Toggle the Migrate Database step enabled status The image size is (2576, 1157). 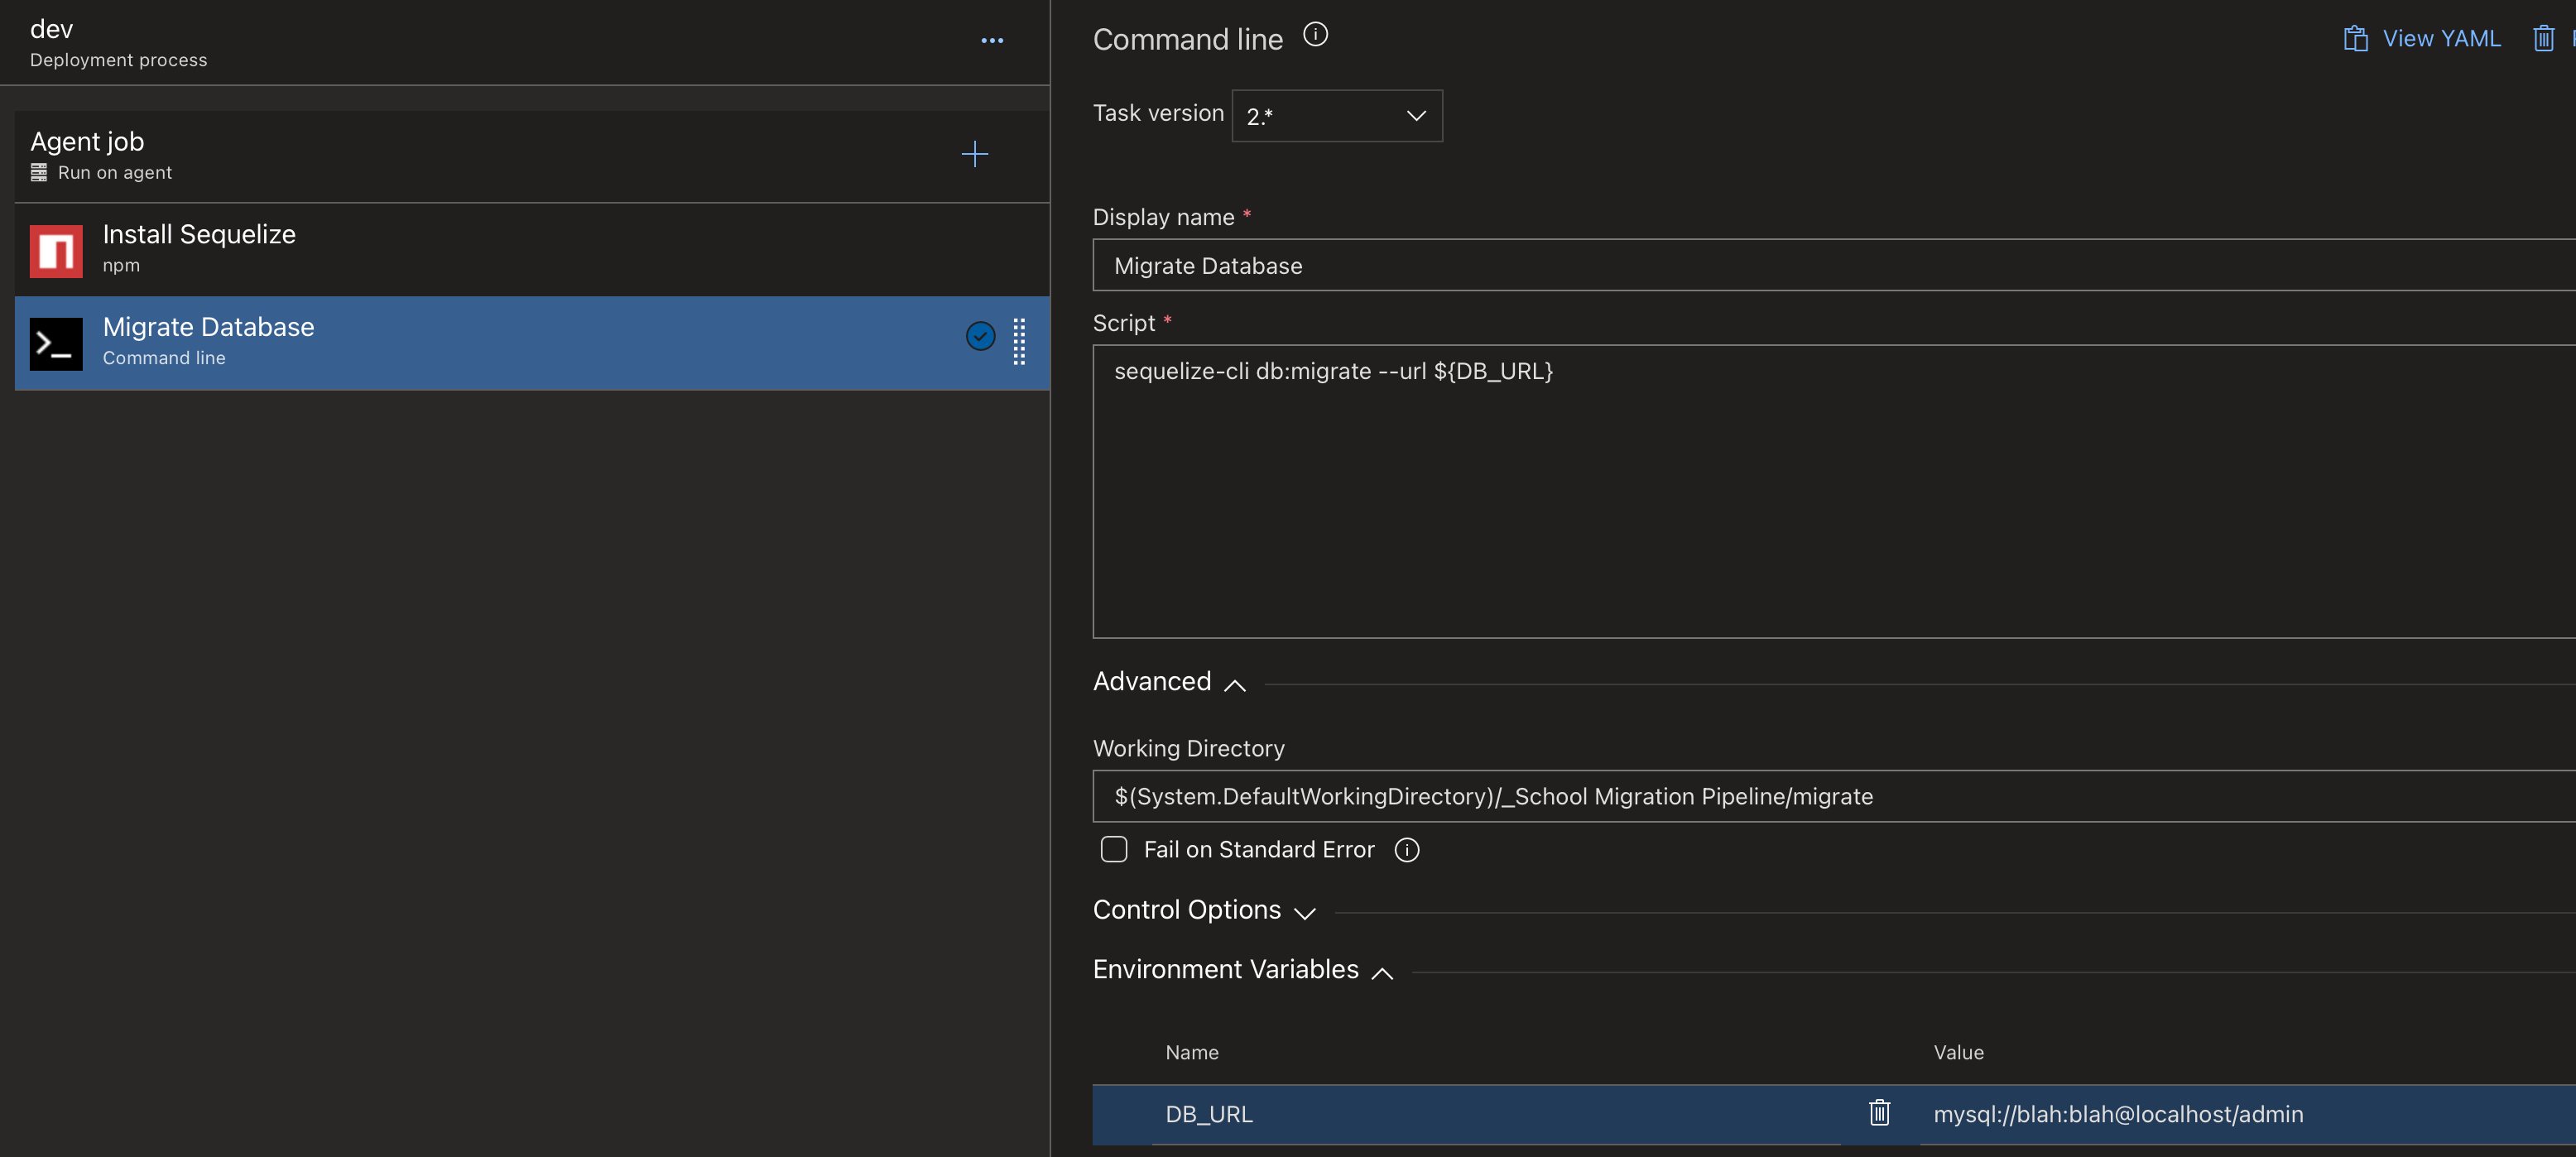pyautogui.click(x=981, y=335)
